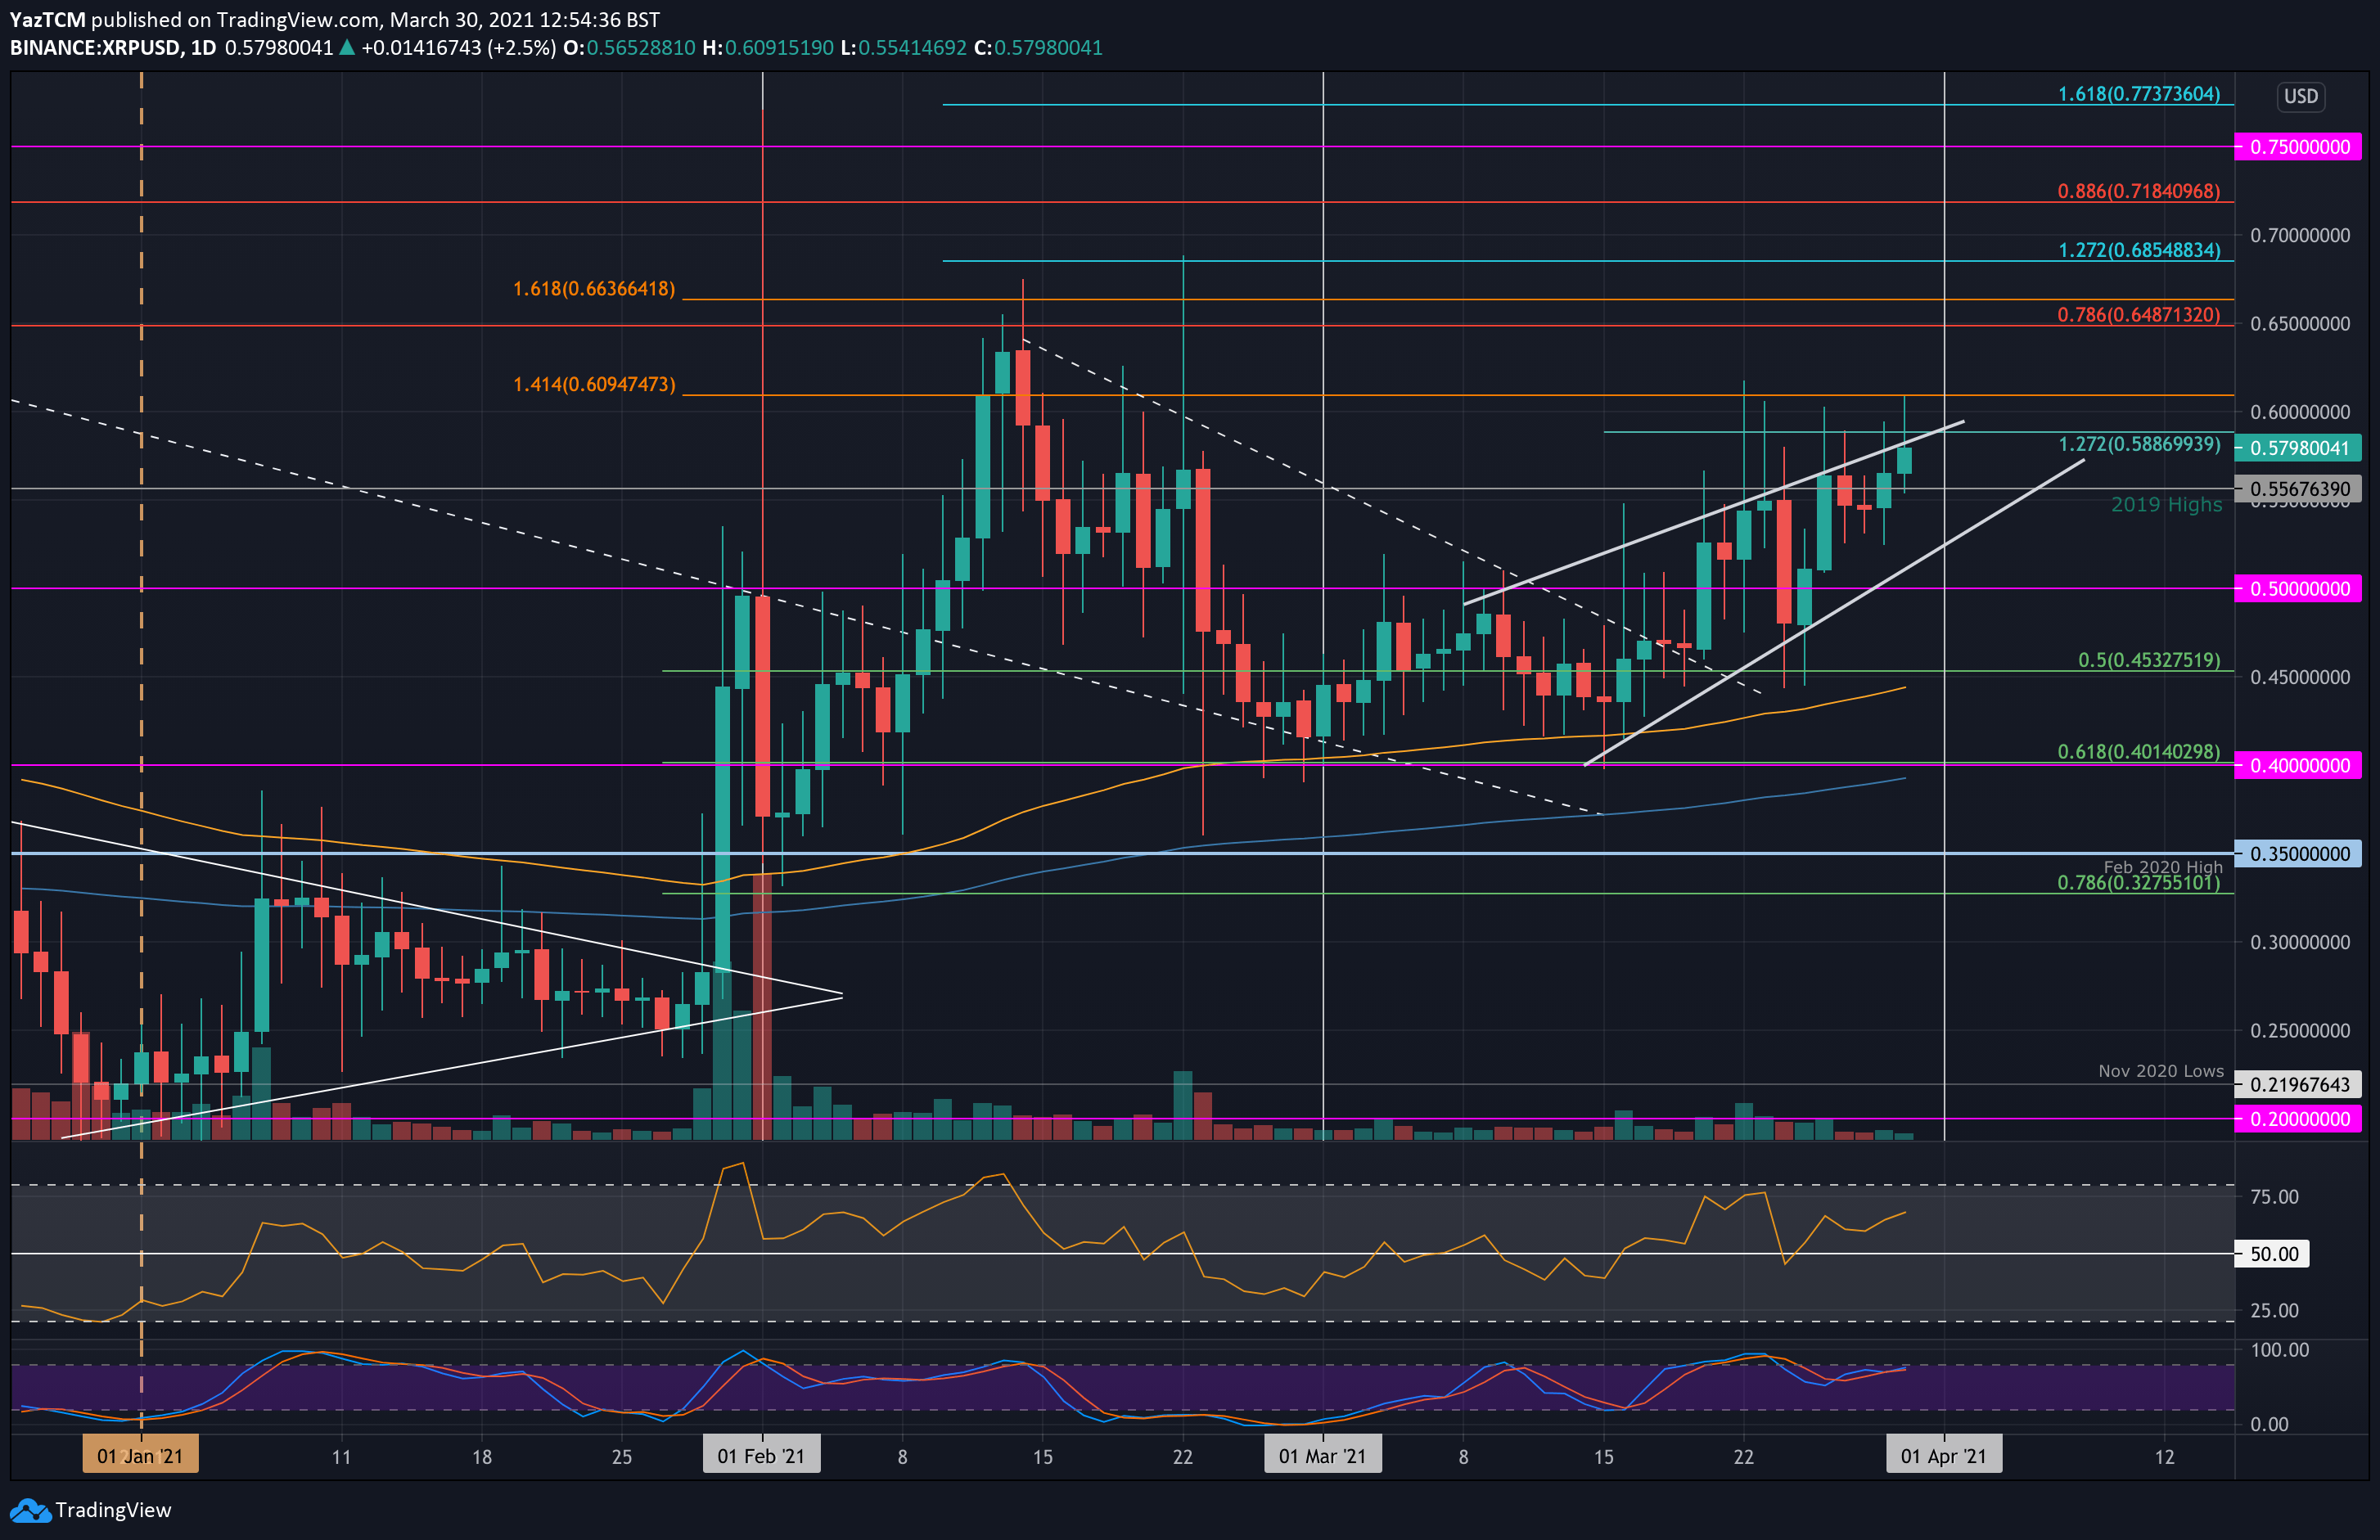The height and width of the screenshot is (1540, 2380).
Task: Click the 0.45000000 price axis tick
Action: pyautogui.click(x=2300, y=677)
